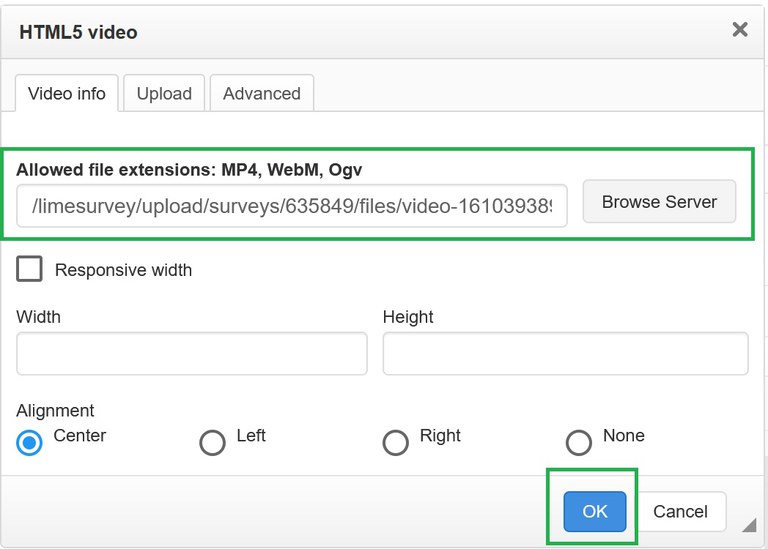This screenshot has height=549, width=768.
Task: Choose the Left alignment radio button
Action: click(x=212, y=442)
